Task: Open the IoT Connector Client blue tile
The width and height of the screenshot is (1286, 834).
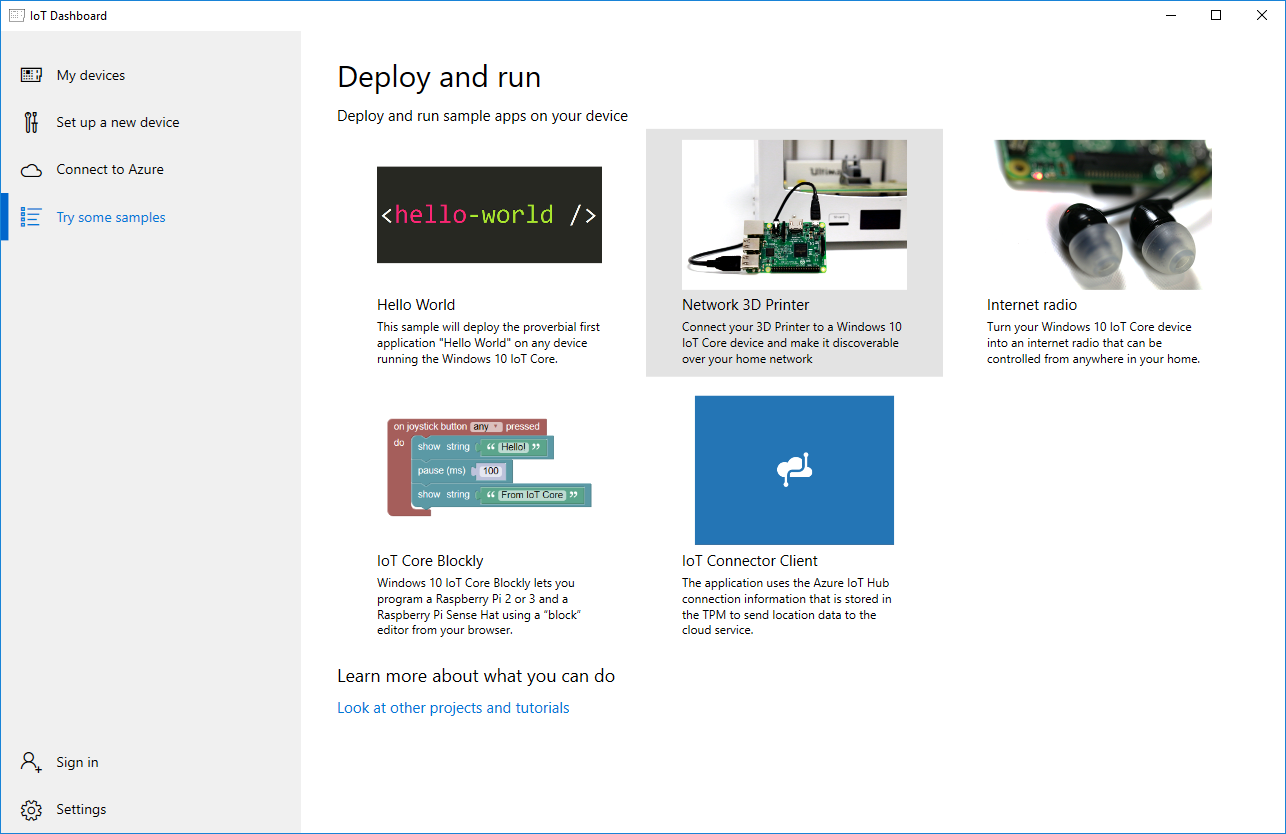Action: coord(794,470)
